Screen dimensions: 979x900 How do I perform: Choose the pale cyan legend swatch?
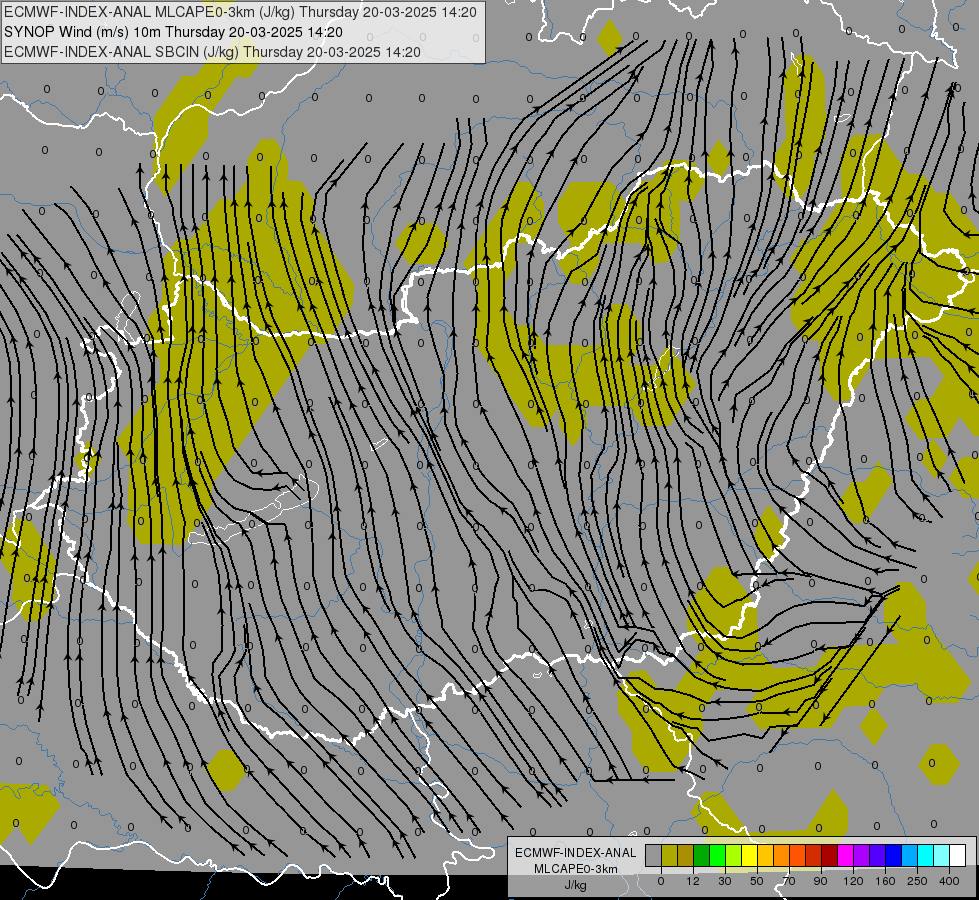pyautogui.click(x=942, y=855)
